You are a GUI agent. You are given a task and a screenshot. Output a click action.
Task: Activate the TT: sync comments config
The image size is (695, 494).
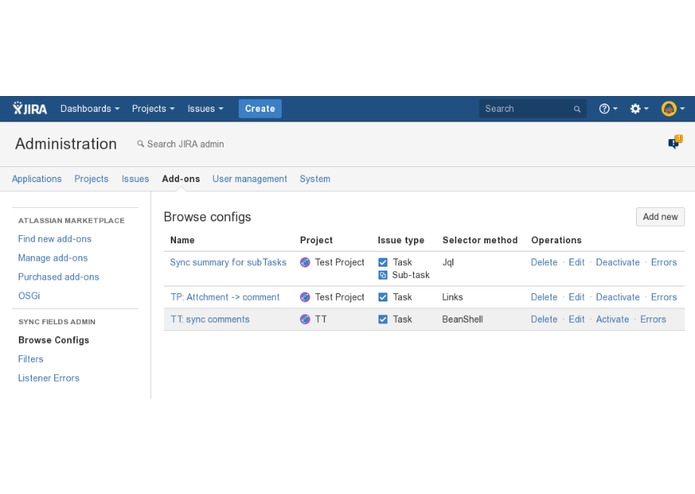pos(612,319)
